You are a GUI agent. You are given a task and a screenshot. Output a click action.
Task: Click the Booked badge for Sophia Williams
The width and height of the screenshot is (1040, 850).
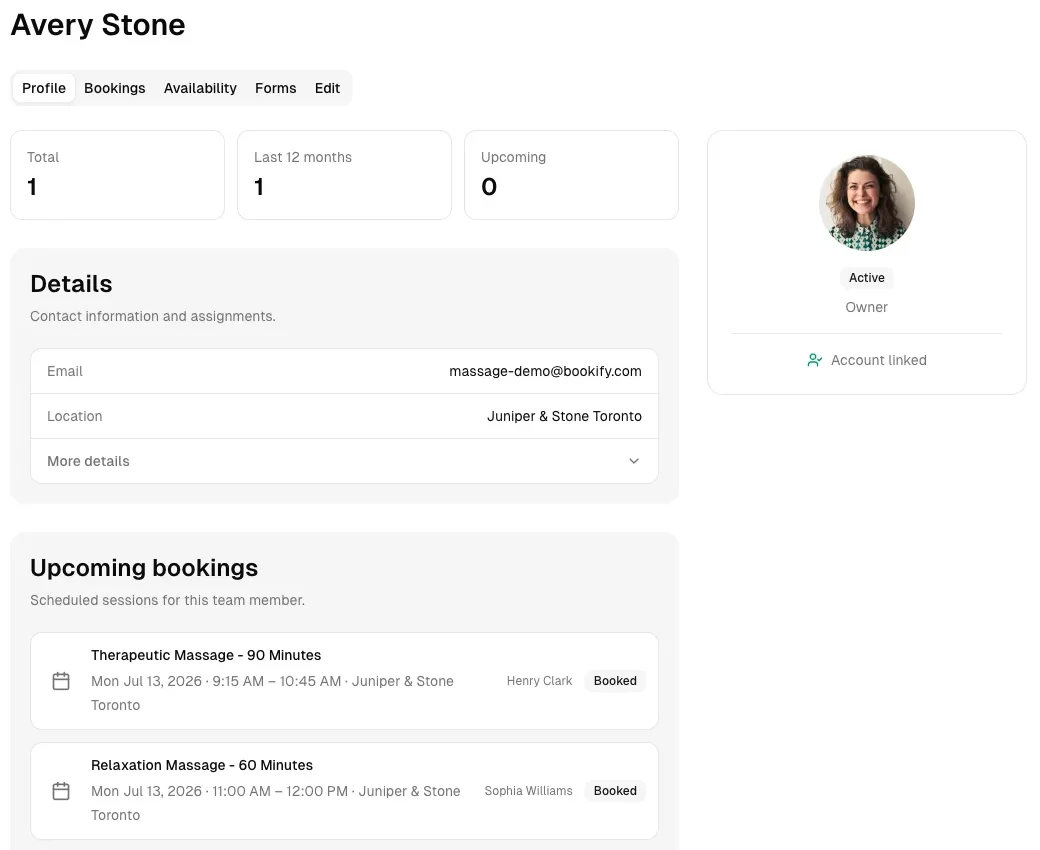pyautogui.click(x=615, y=791)
